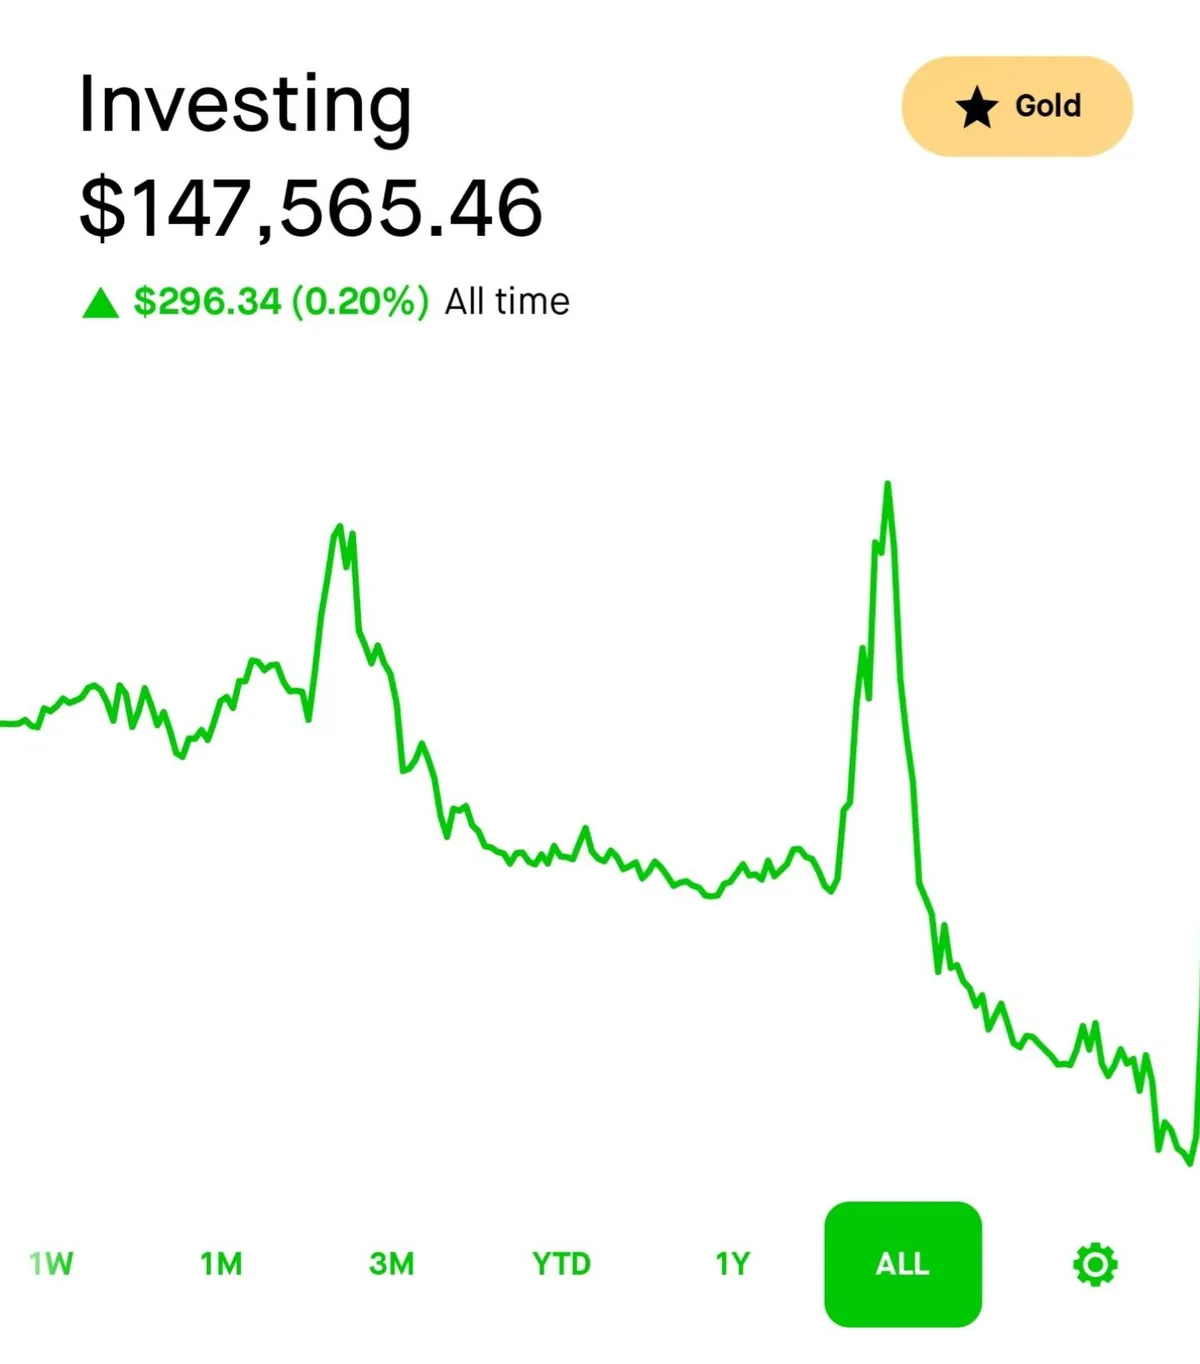Click the green up-triangle gain indicator

[x=100, y=303]
